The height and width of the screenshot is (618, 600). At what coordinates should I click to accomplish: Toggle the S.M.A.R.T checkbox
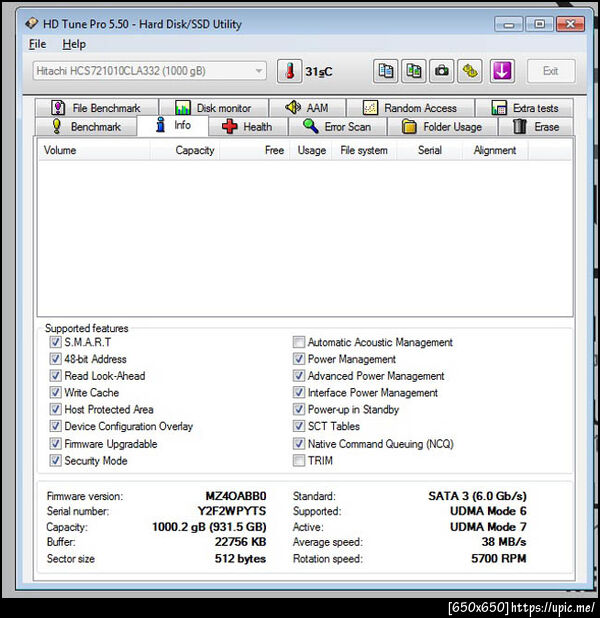55,342
